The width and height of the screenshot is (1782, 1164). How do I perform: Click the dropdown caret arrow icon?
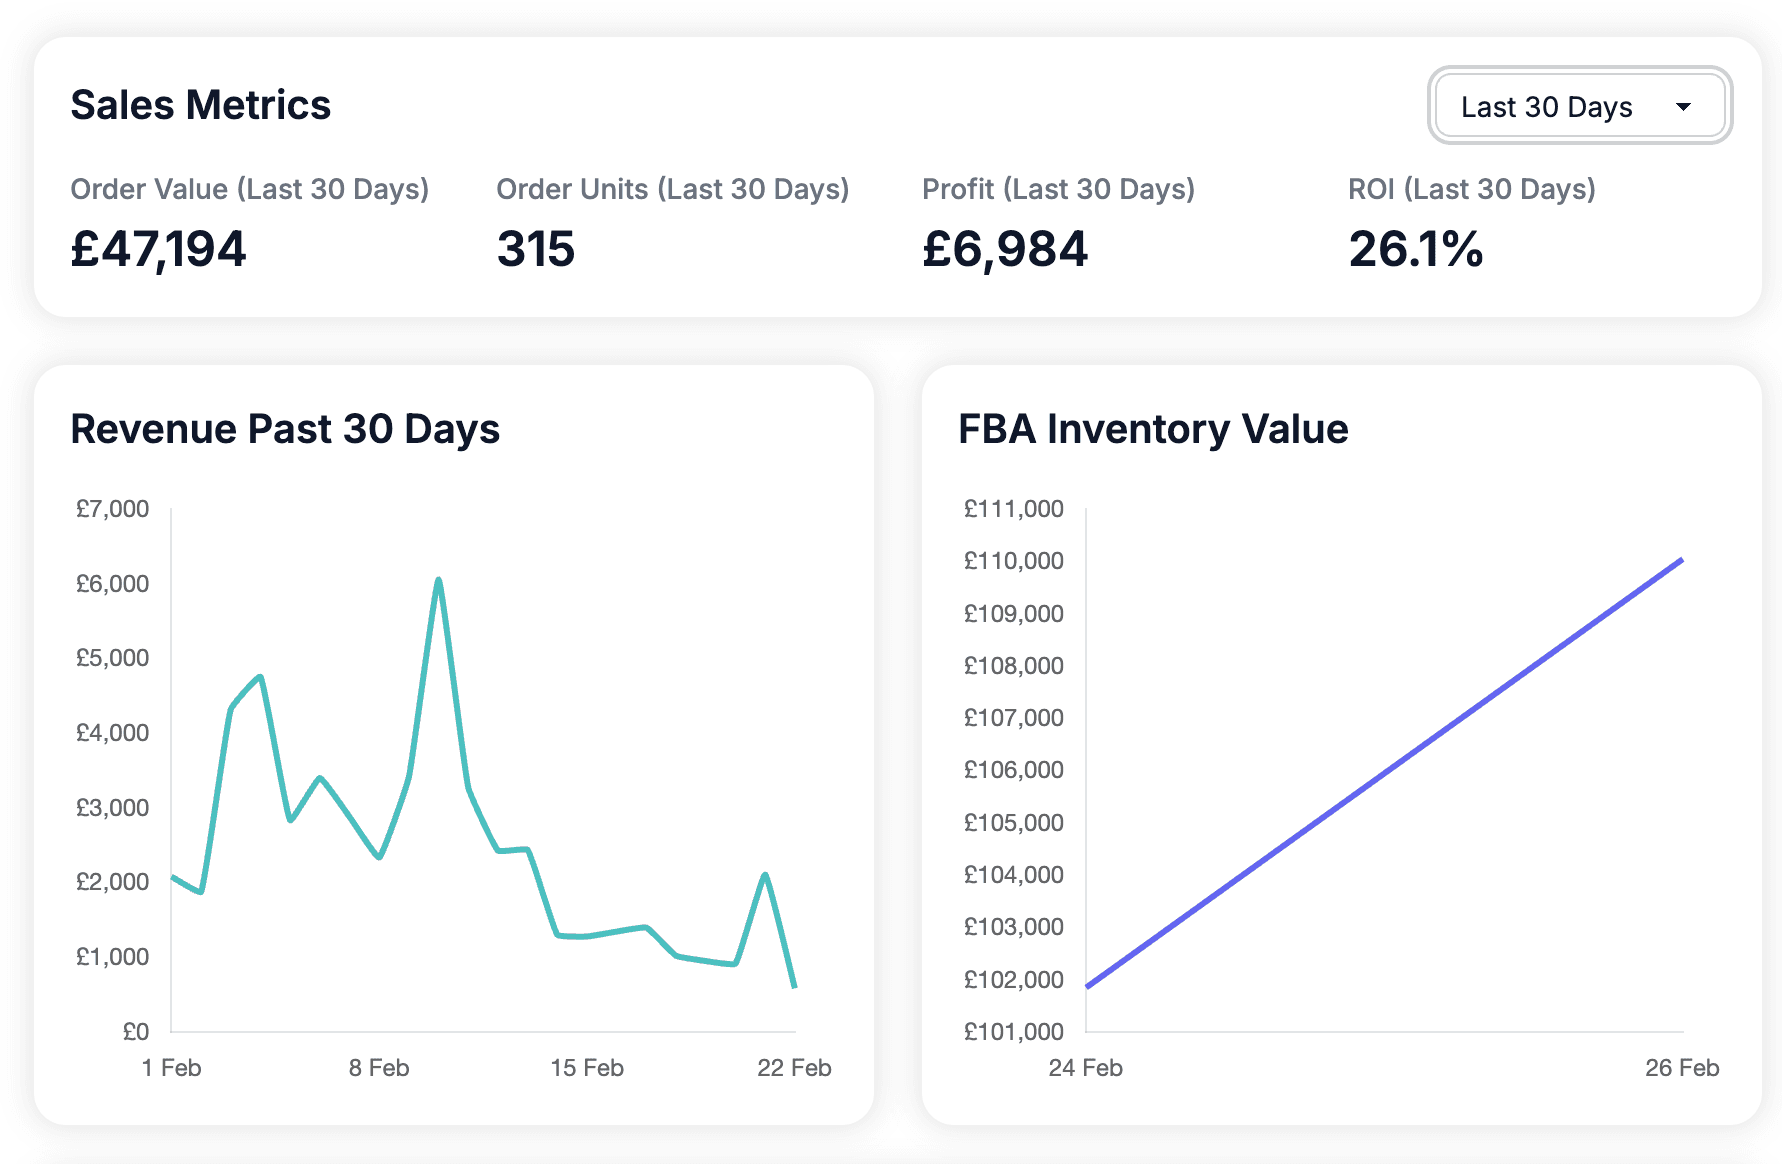[x=1683, y=107]
